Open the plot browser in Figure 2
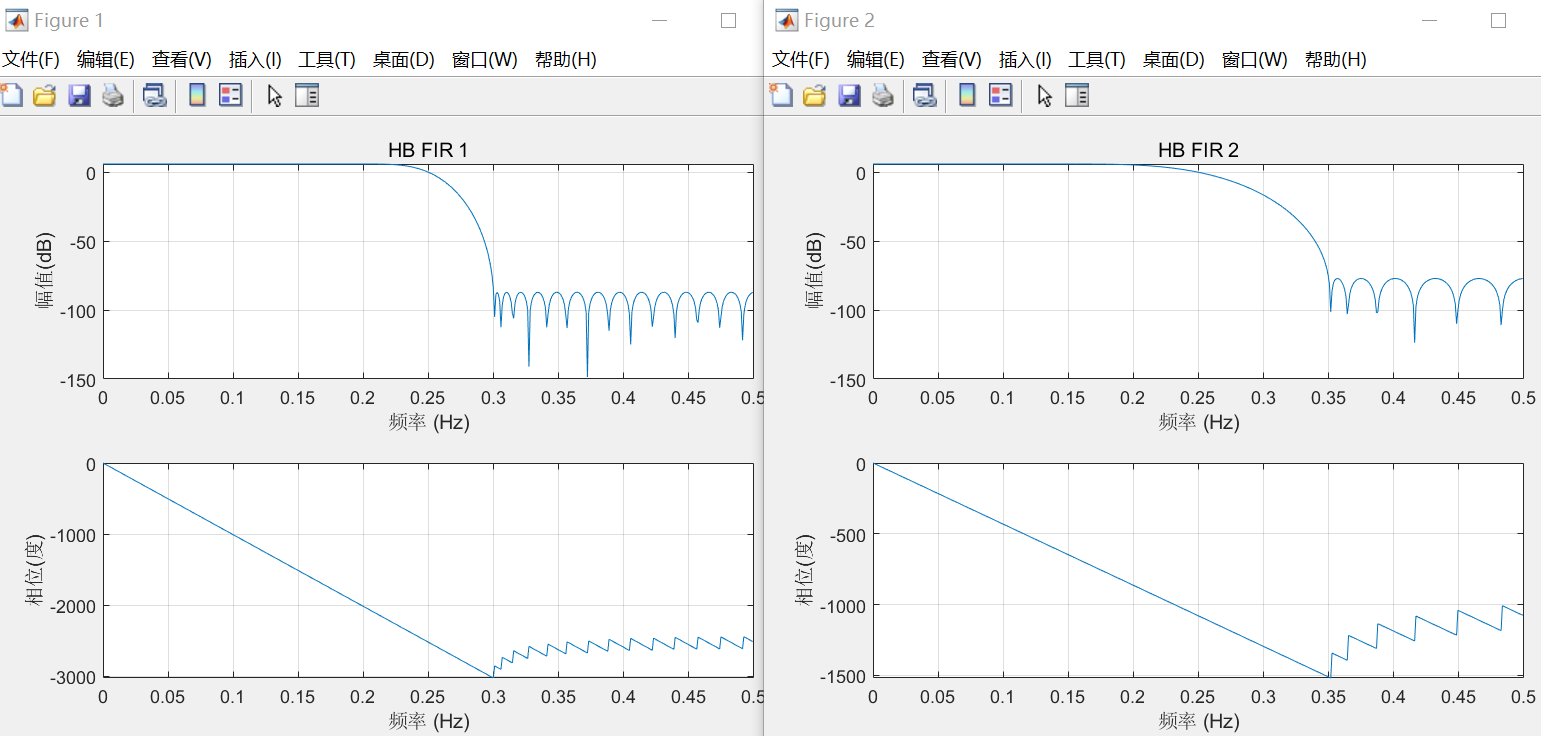 pos(1077,95)
